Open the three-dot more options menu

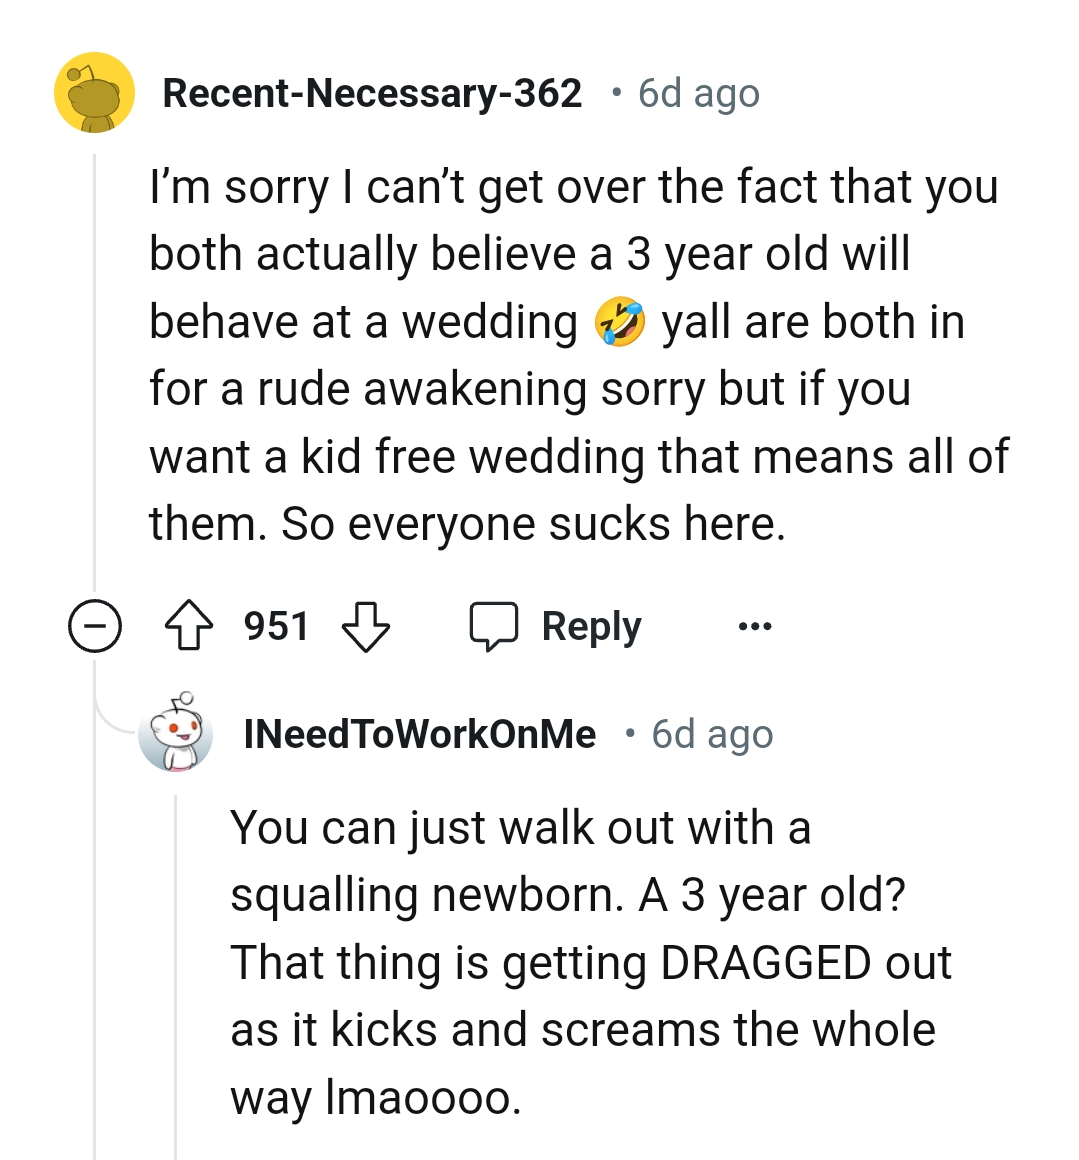(754, 627)
